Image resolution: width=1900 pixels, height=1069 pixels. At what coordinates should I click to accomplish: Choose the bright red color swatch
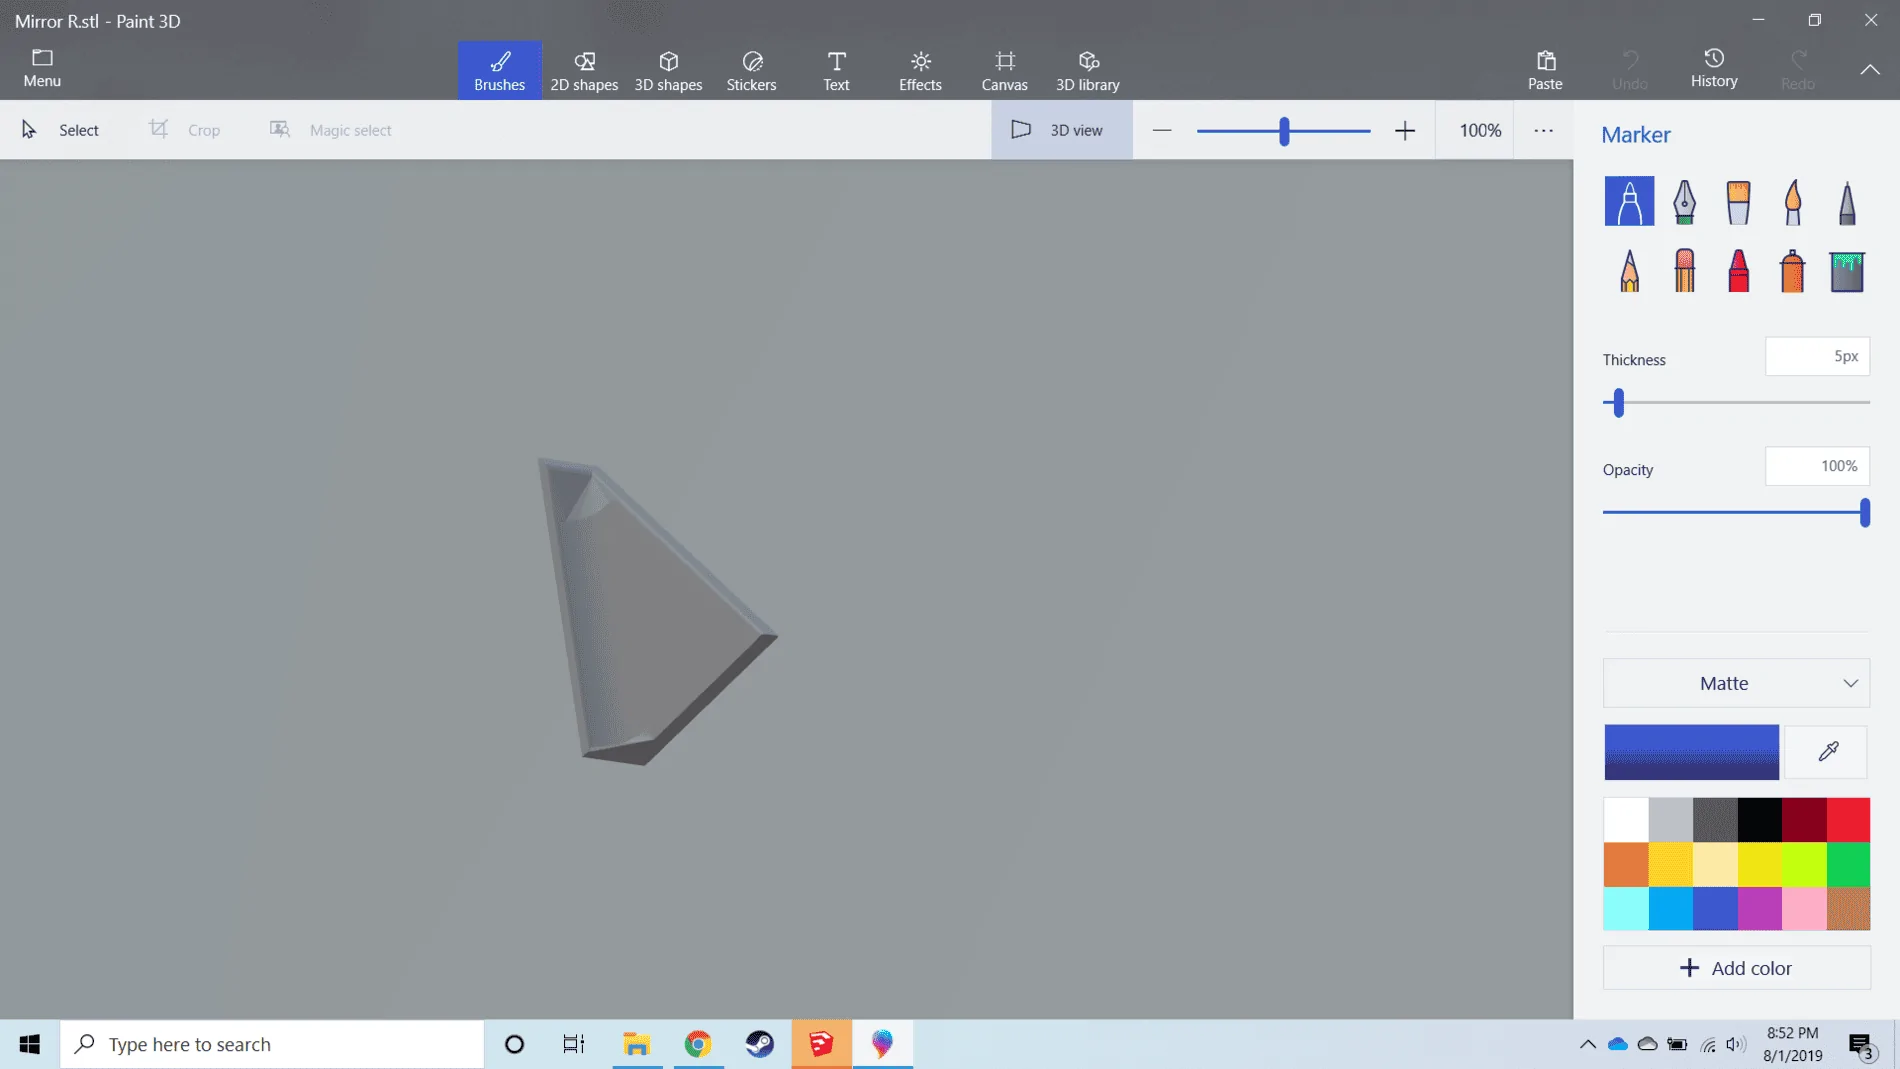[x=1848, y=820]
